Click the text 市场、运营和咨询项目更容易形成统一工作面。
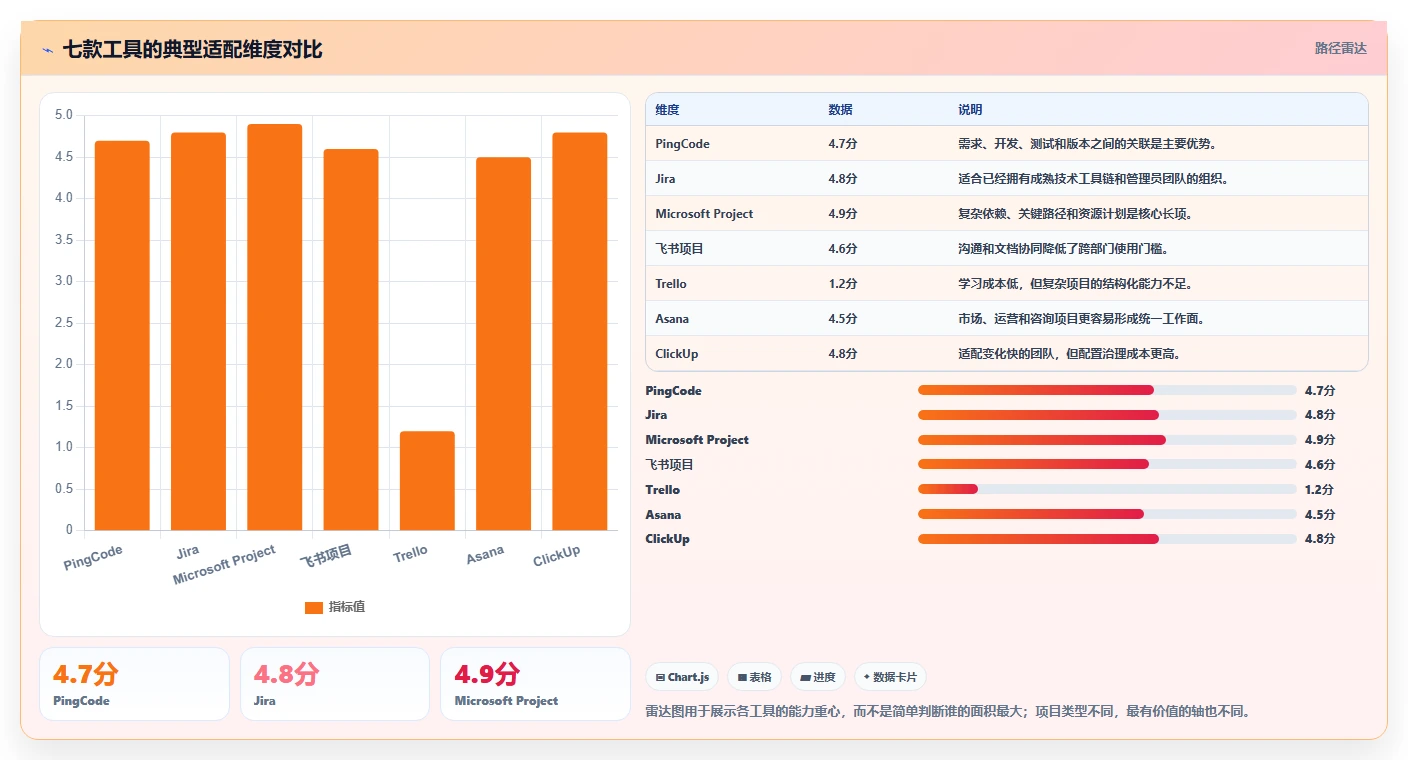 tap(1081, 319)
